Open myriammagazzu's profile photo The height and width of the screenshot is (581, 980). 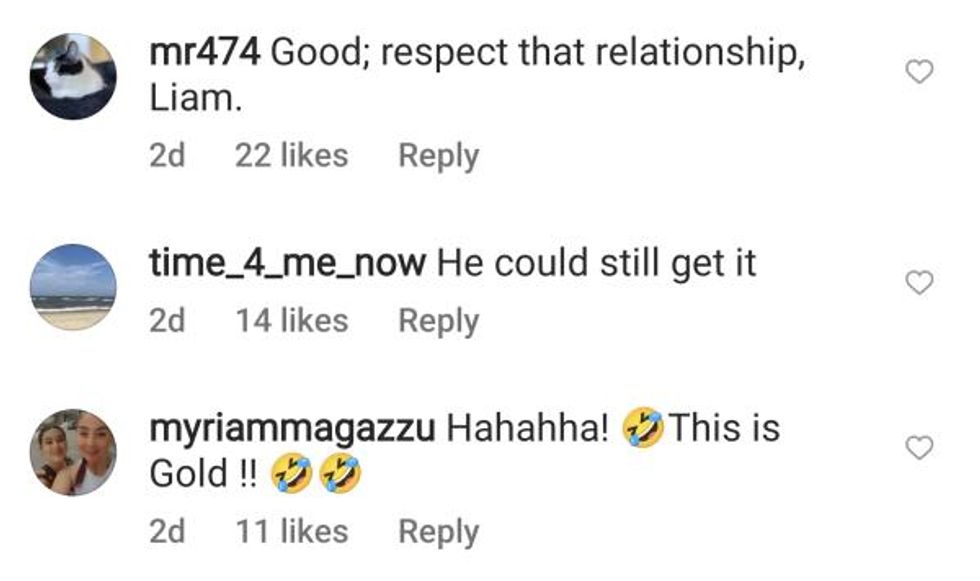tap(73, 452)
